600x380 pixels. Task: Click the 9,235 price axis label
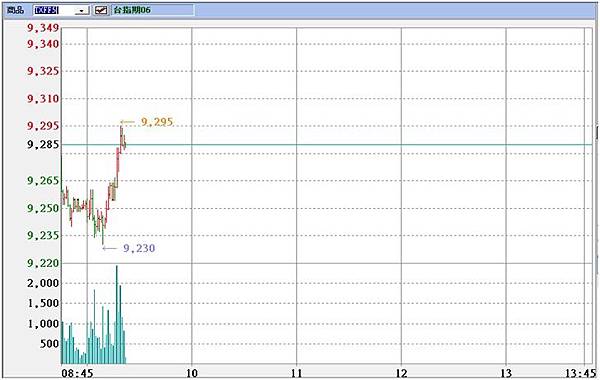coord(43,235)
